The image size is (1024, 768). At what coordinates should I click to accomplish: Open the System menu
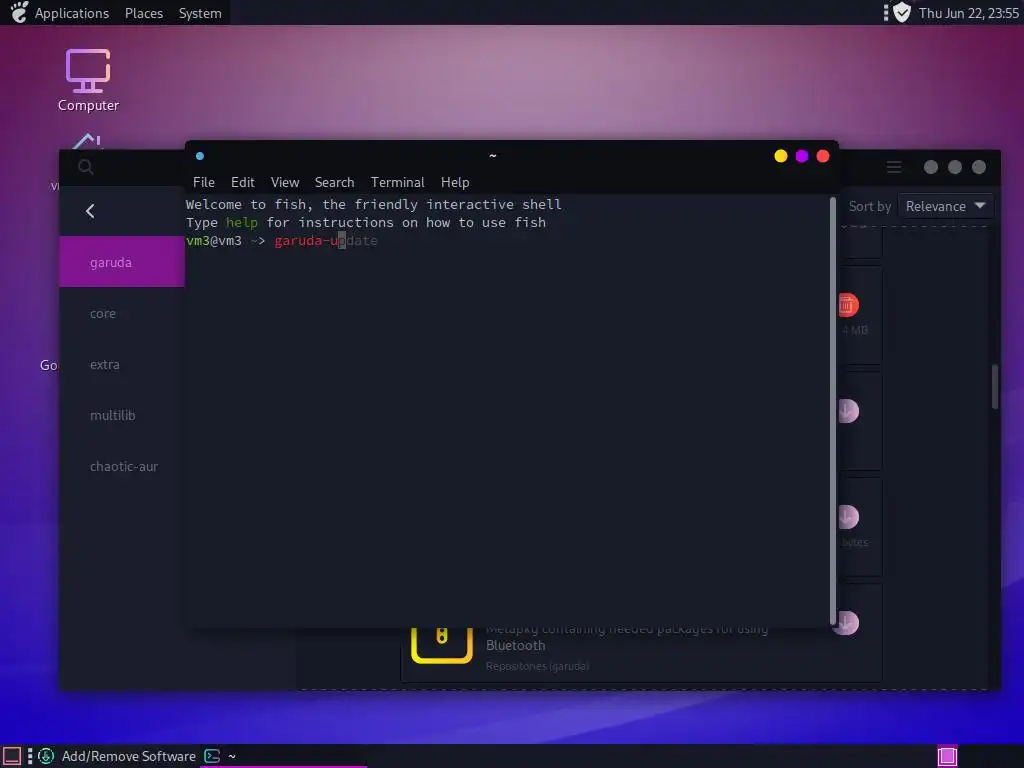[200, 13]
